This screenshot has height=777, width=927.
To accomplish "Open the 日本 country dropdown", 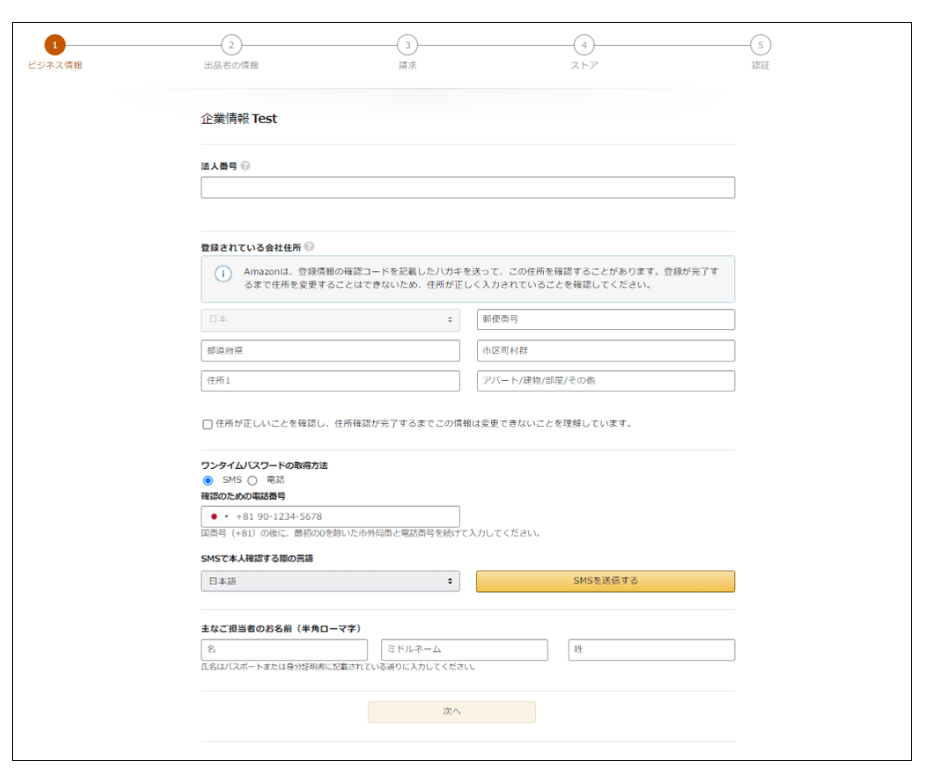I will [x=330, y=320].
